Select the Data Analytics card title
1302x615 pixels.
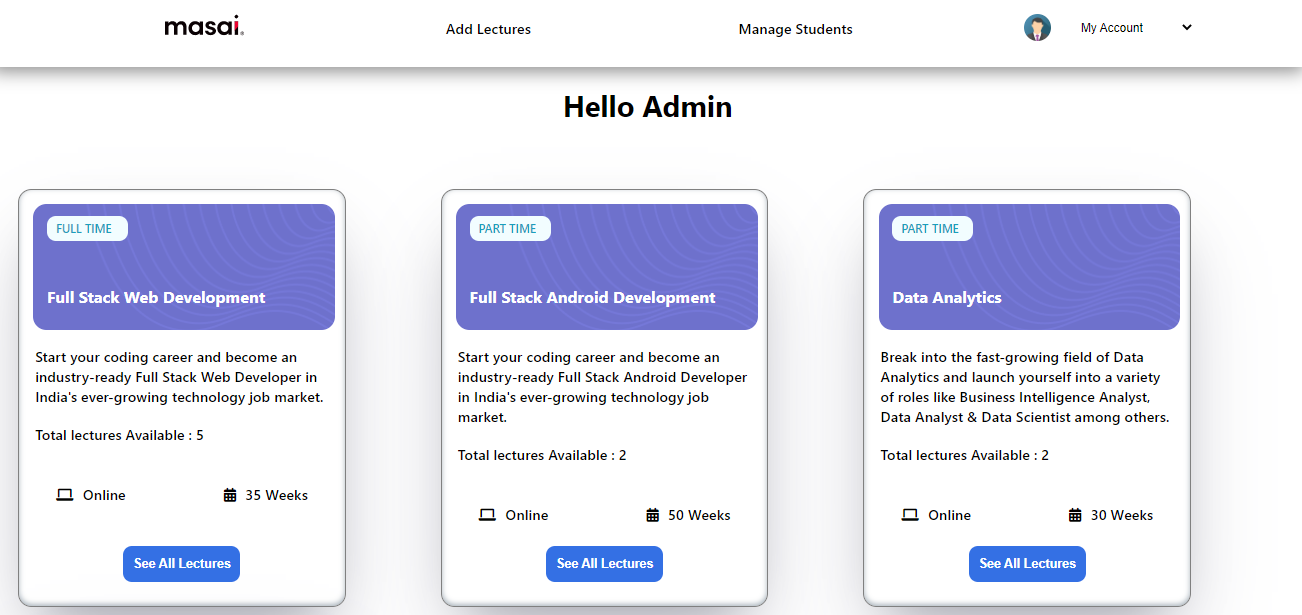[x=947, y=298]
